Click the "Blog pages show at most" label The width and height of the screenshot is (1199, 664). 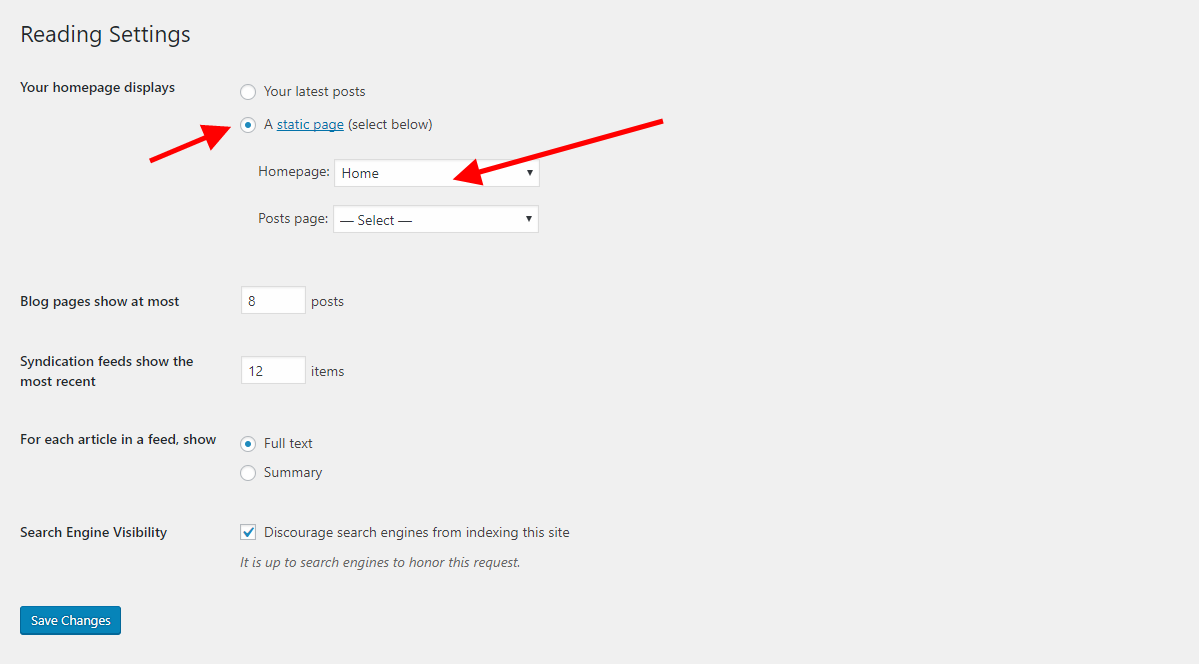click(x=100, y=301)
